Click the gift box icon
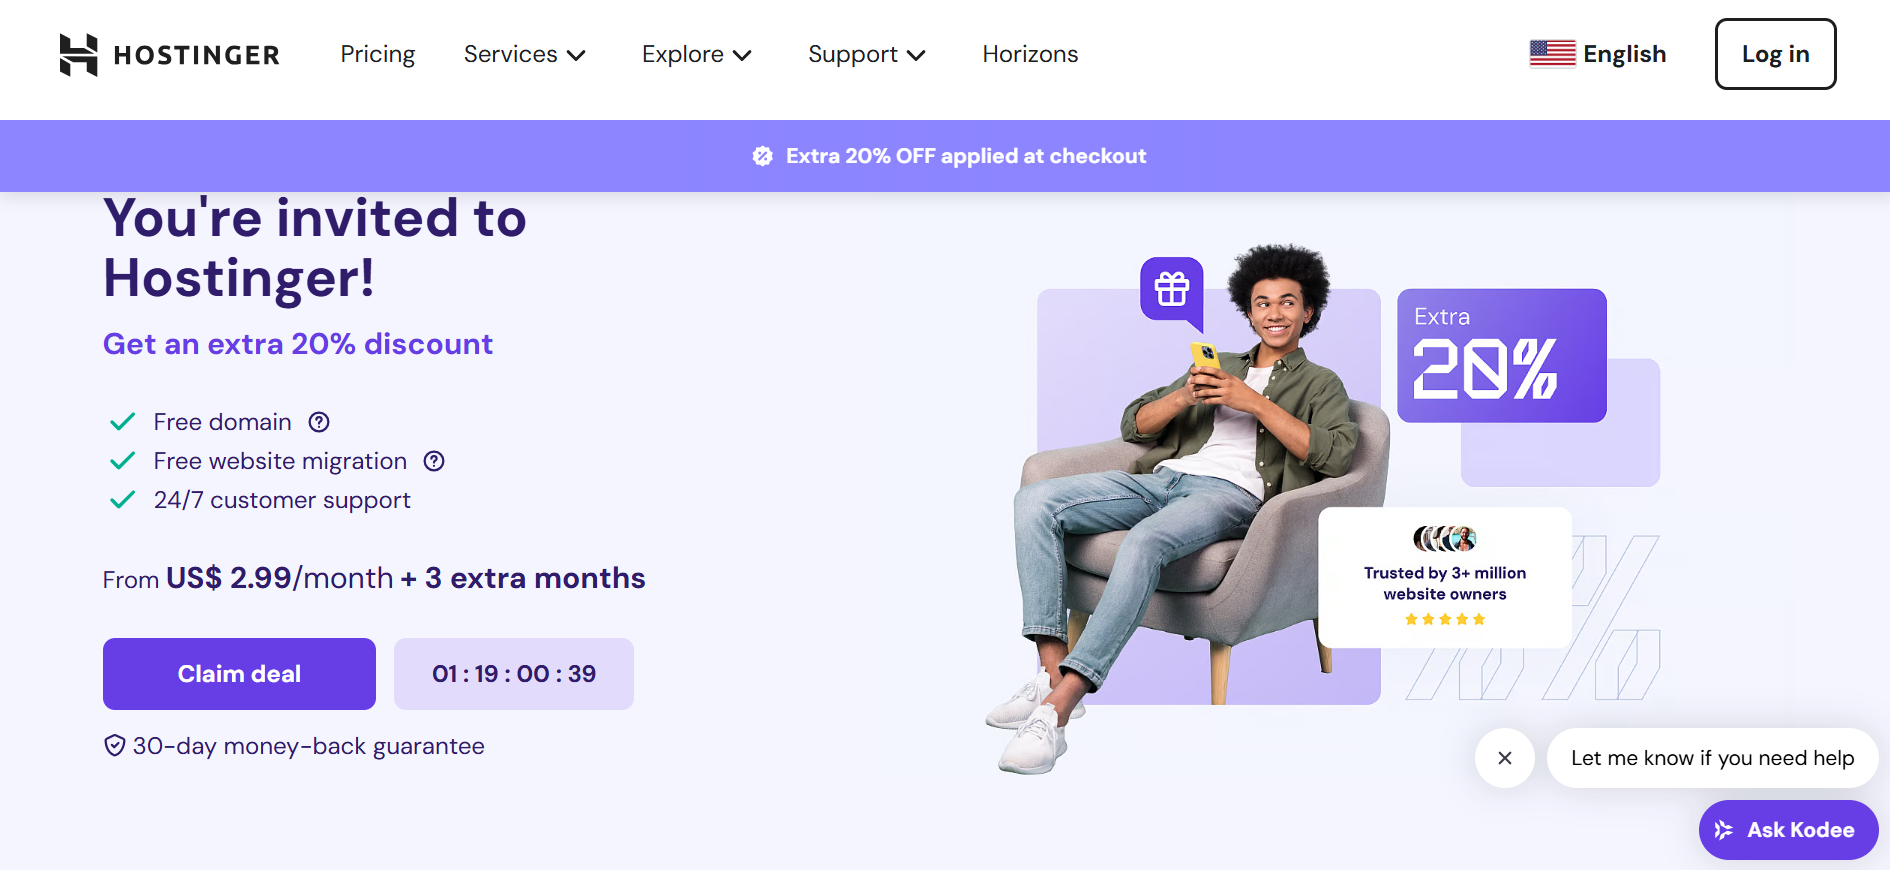Viewport: 1890px width, 870px height. (1172, 289)
